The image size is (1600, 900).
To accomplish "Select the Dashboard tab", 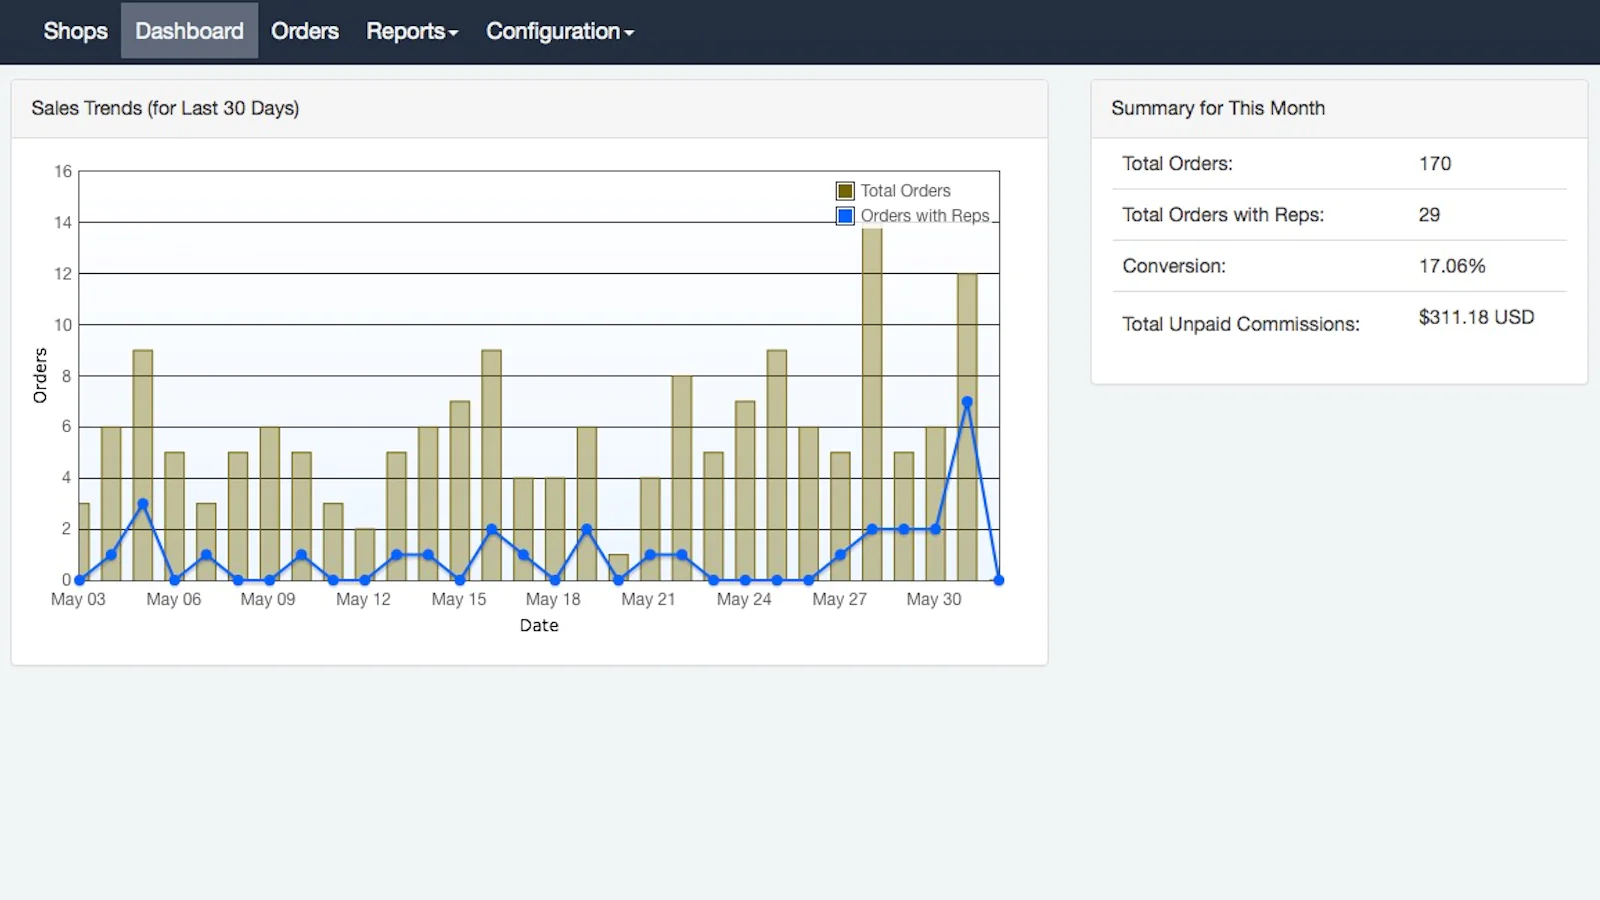I will (189, 31).
